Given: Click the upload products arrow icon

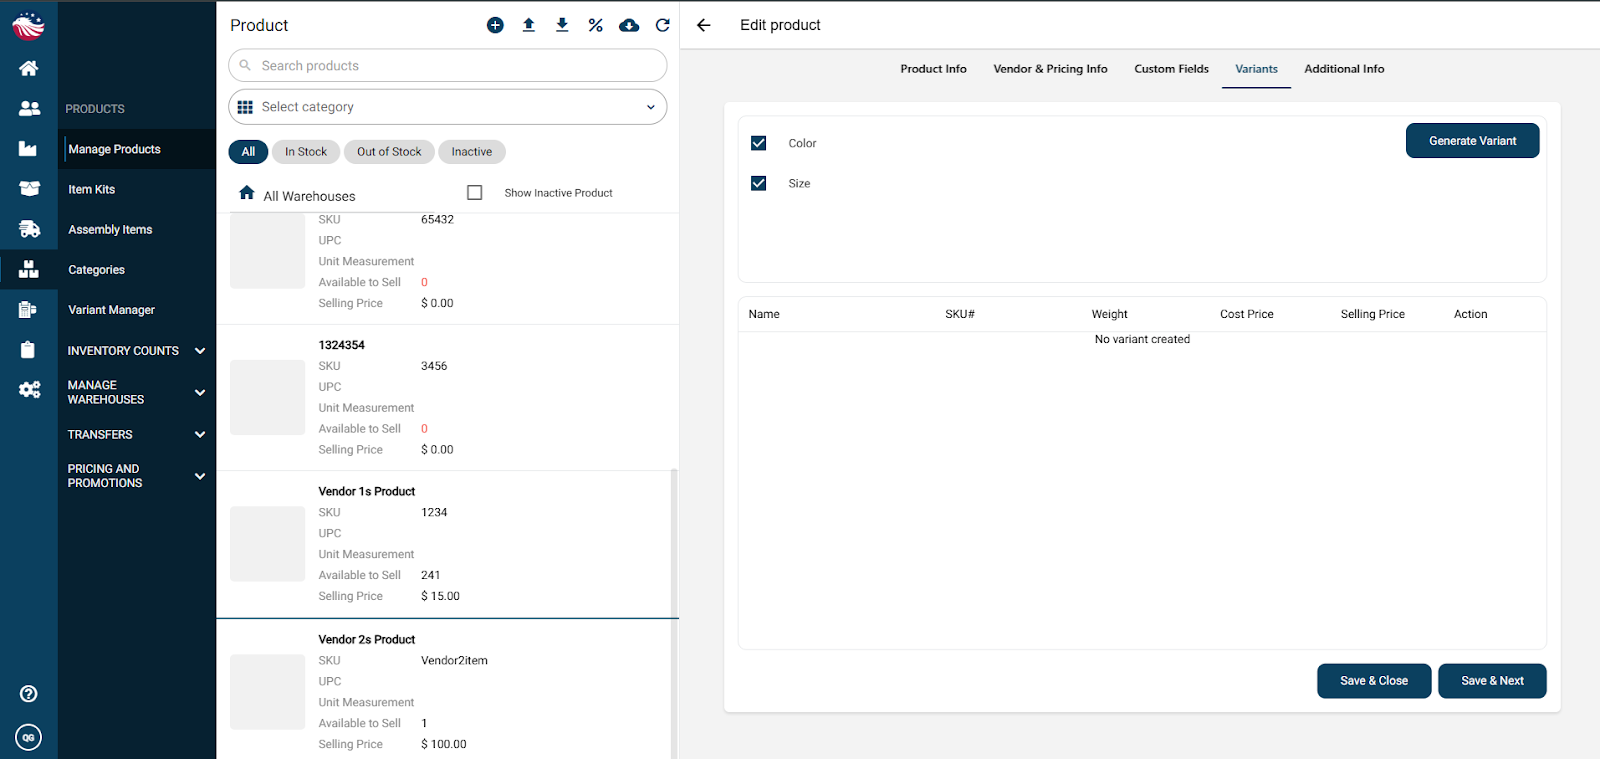Looking at the screenshot, I should [x=529, y=25].
